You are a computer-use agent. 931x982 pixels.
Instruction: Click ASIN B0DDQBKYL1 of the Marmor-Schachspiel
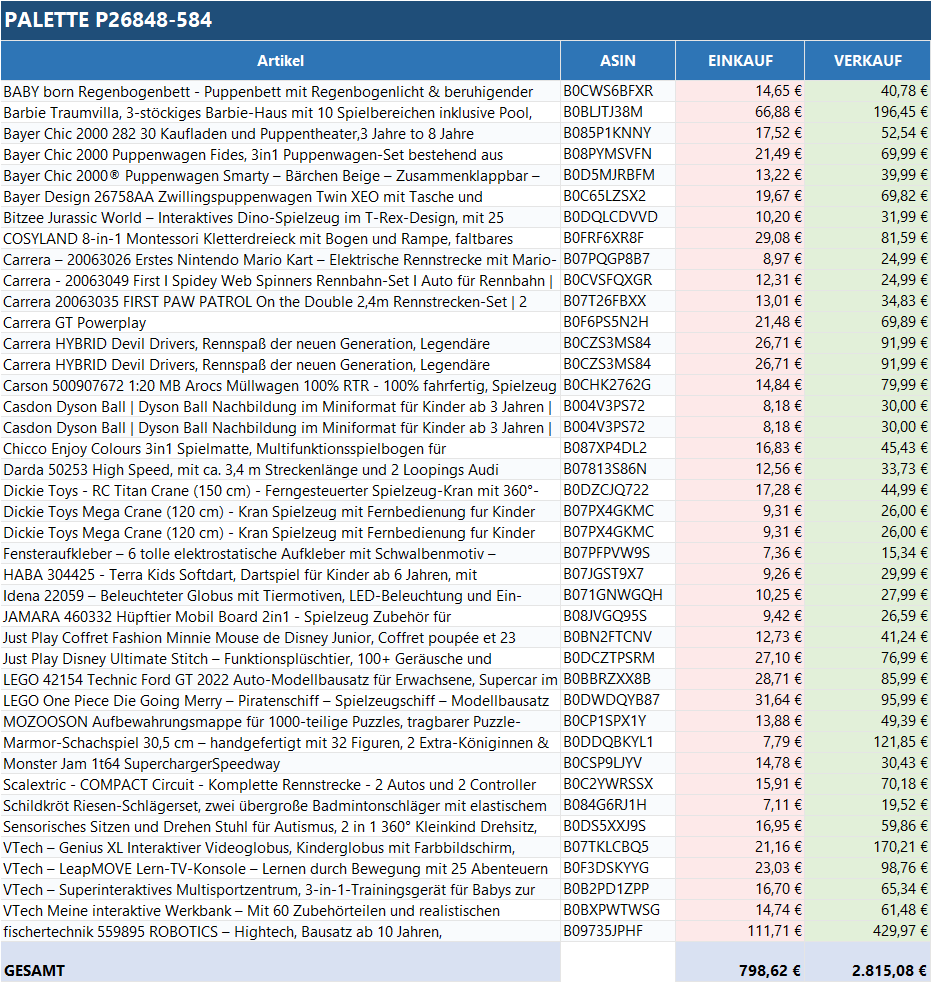tap(608, 742)
